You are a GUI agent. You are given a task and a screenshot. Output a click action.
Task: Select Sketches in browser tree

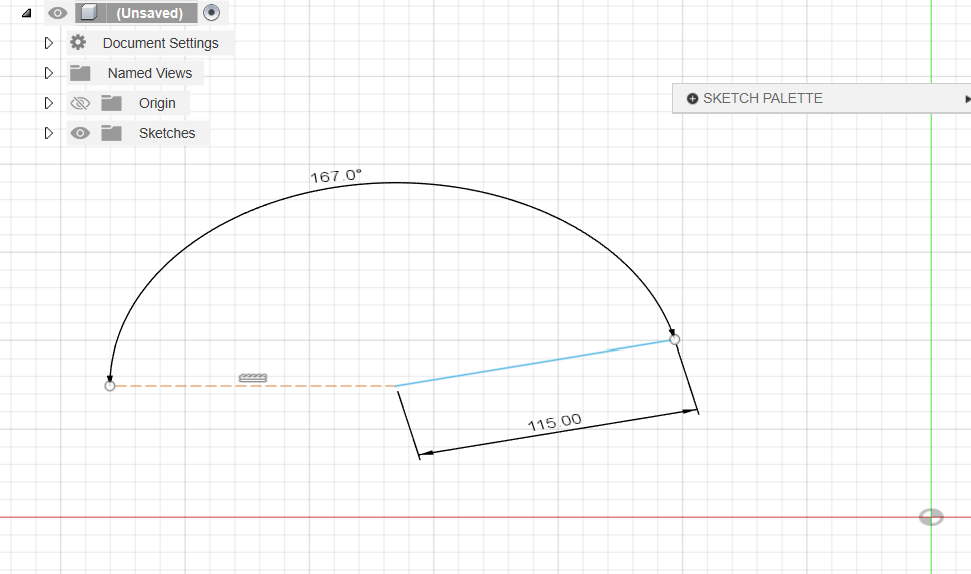pyautogui.click(x=167, y=133)
